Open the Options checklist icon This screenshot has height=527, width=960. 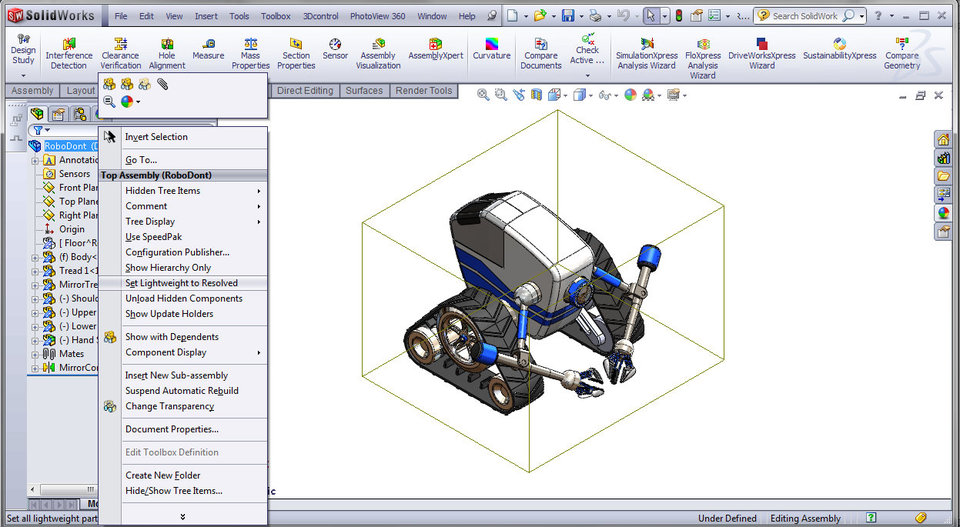coord(714,16)
